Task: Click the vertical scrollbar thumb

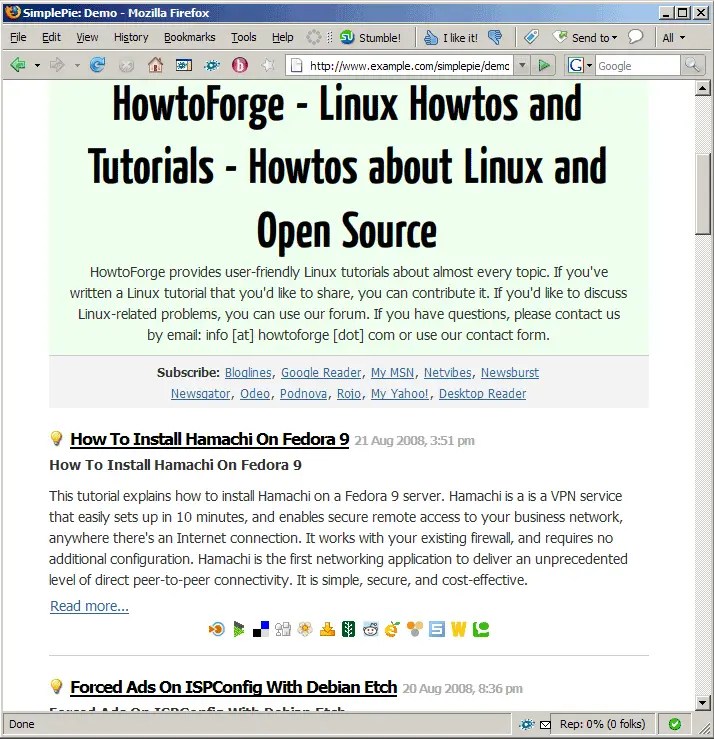Action: [x=703, y=194]
